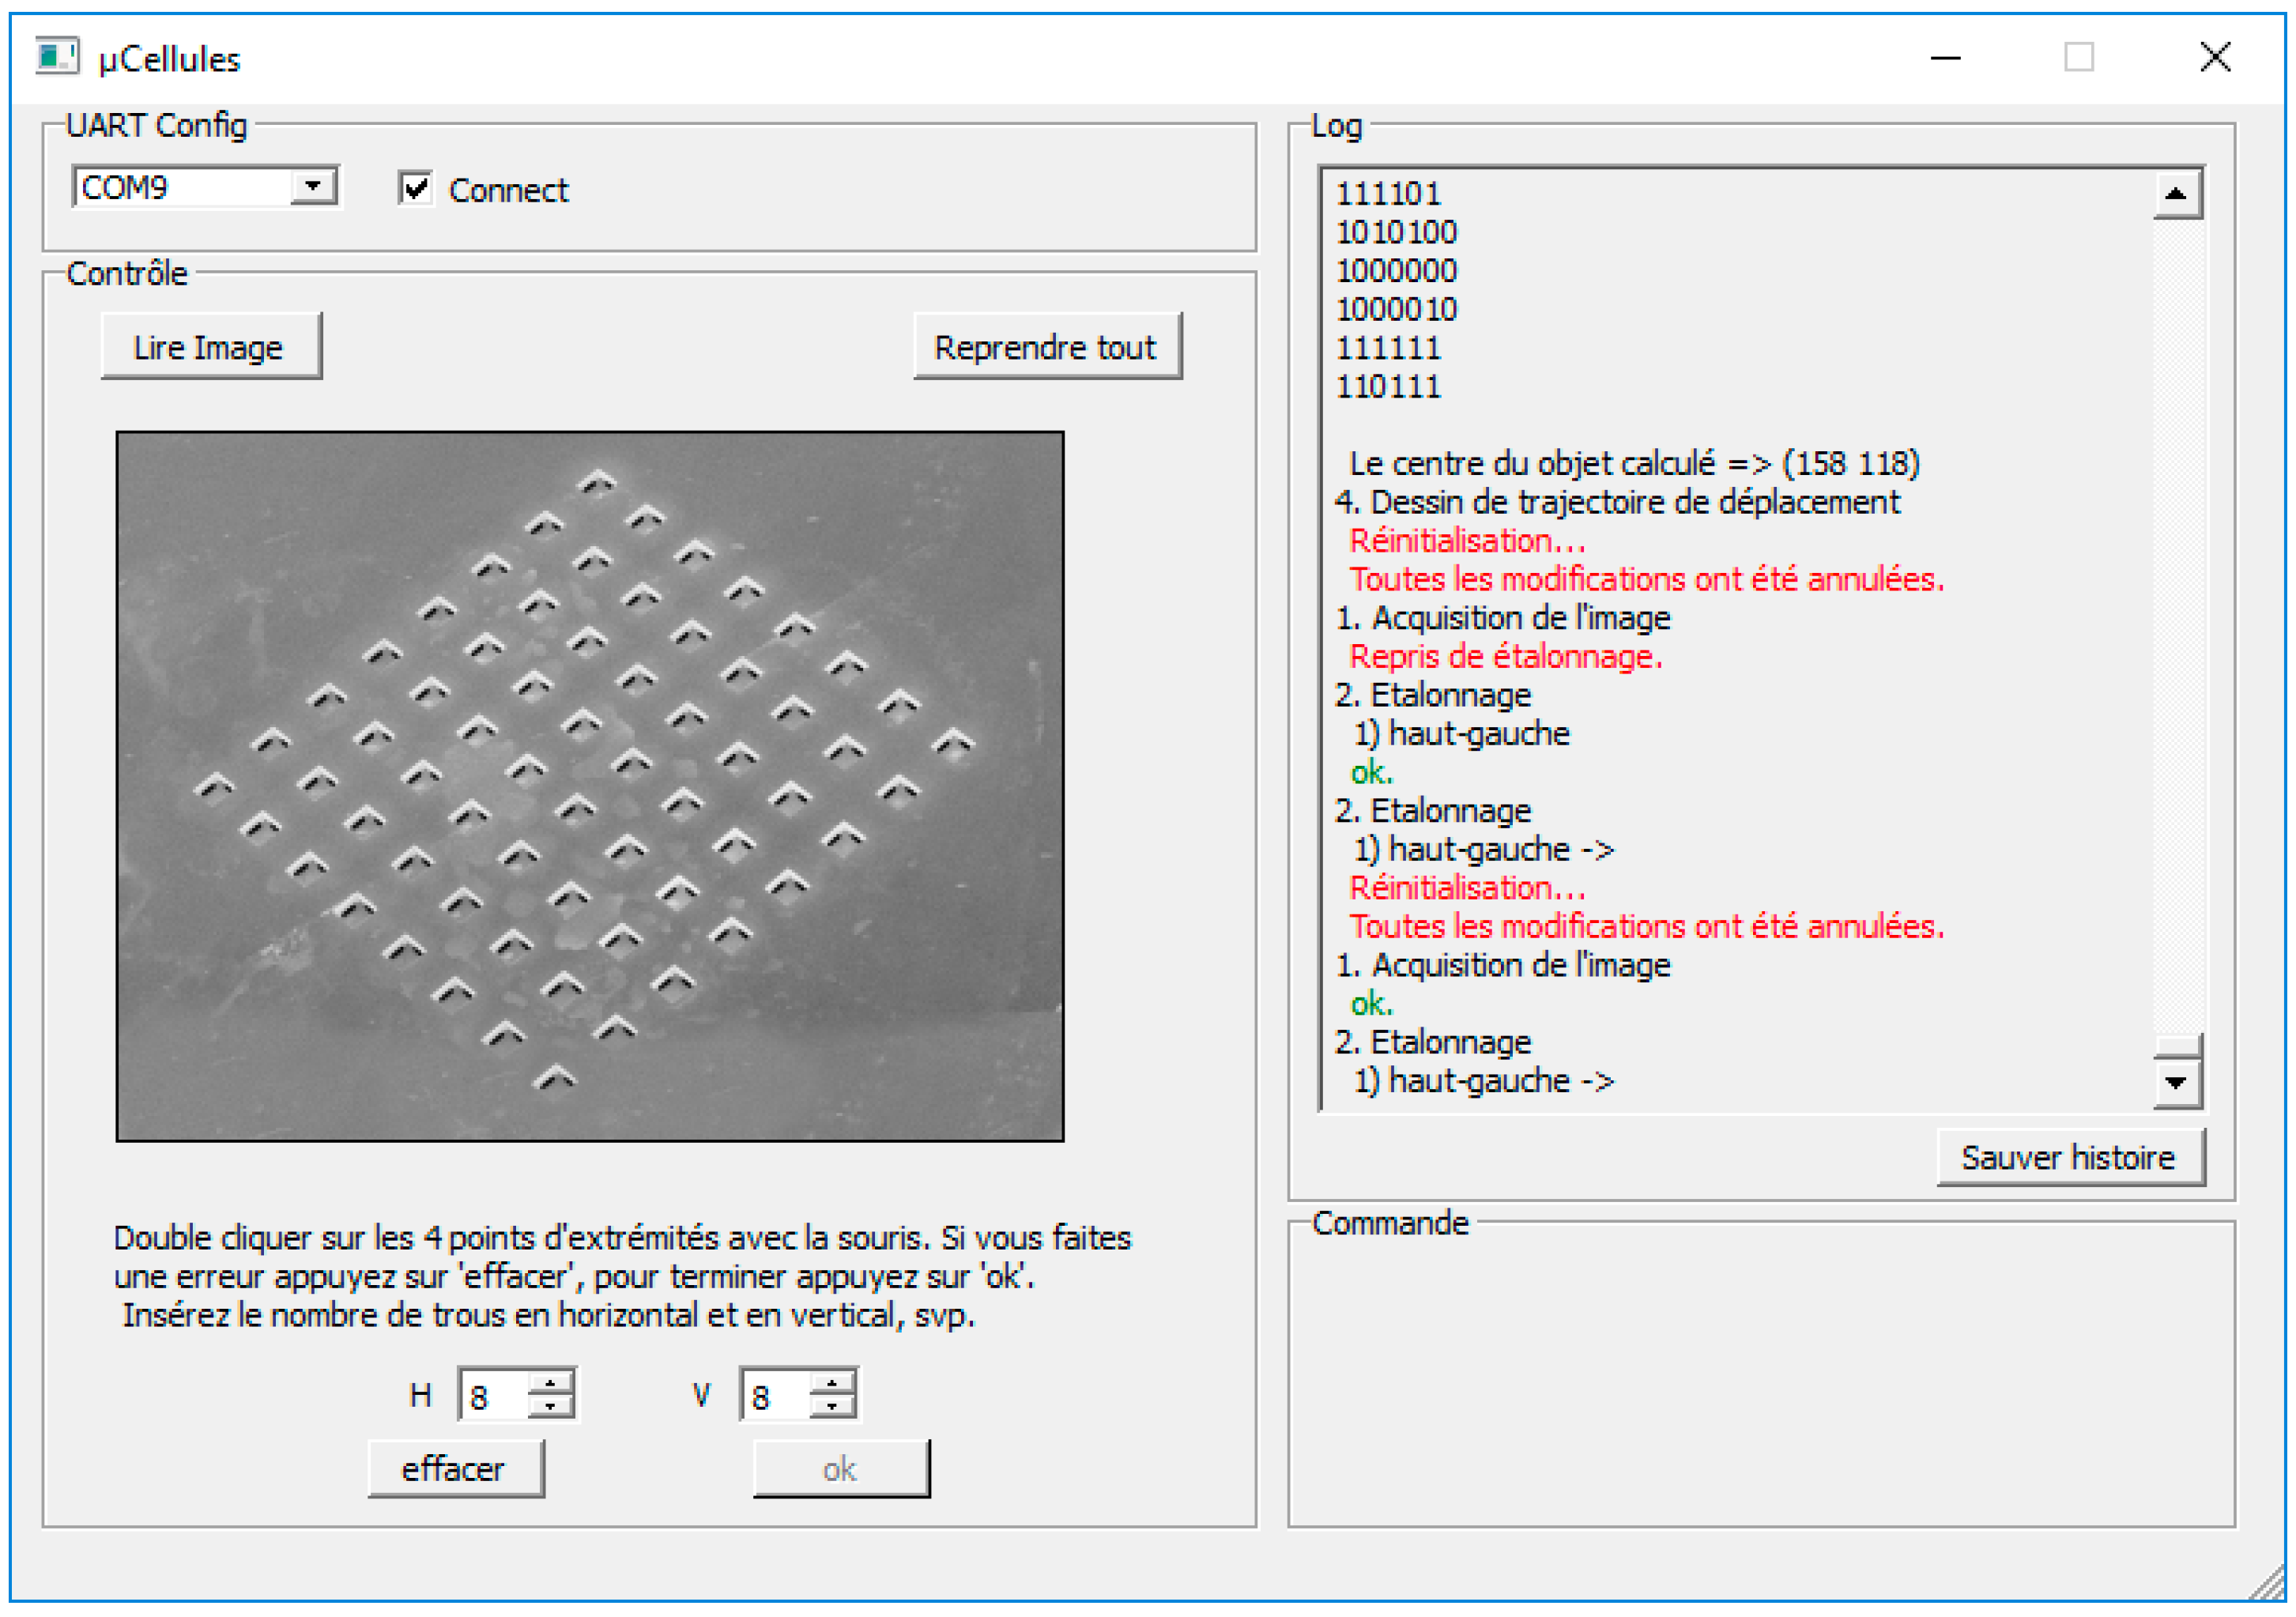
Task: Click the Reprendre tout button
Action: pyautogui.click(x=1047, y=346)
